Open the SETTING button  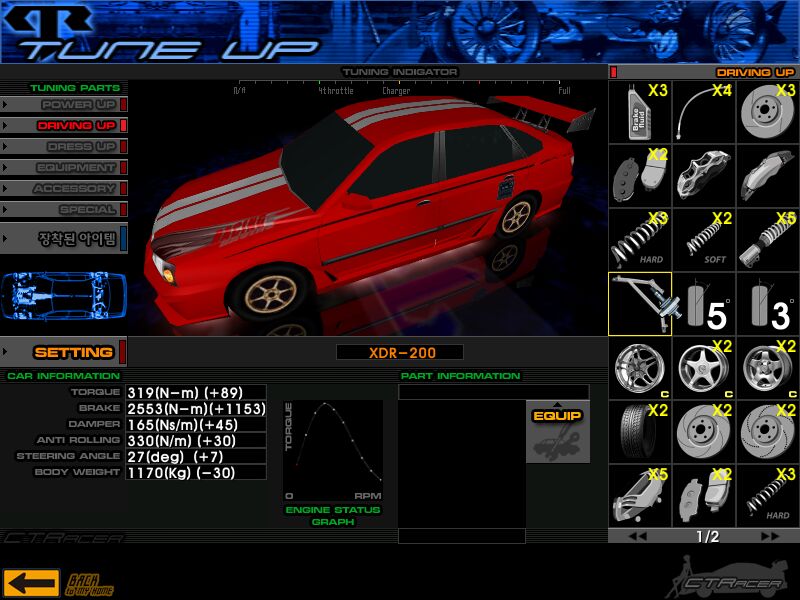tap(73, 352)
